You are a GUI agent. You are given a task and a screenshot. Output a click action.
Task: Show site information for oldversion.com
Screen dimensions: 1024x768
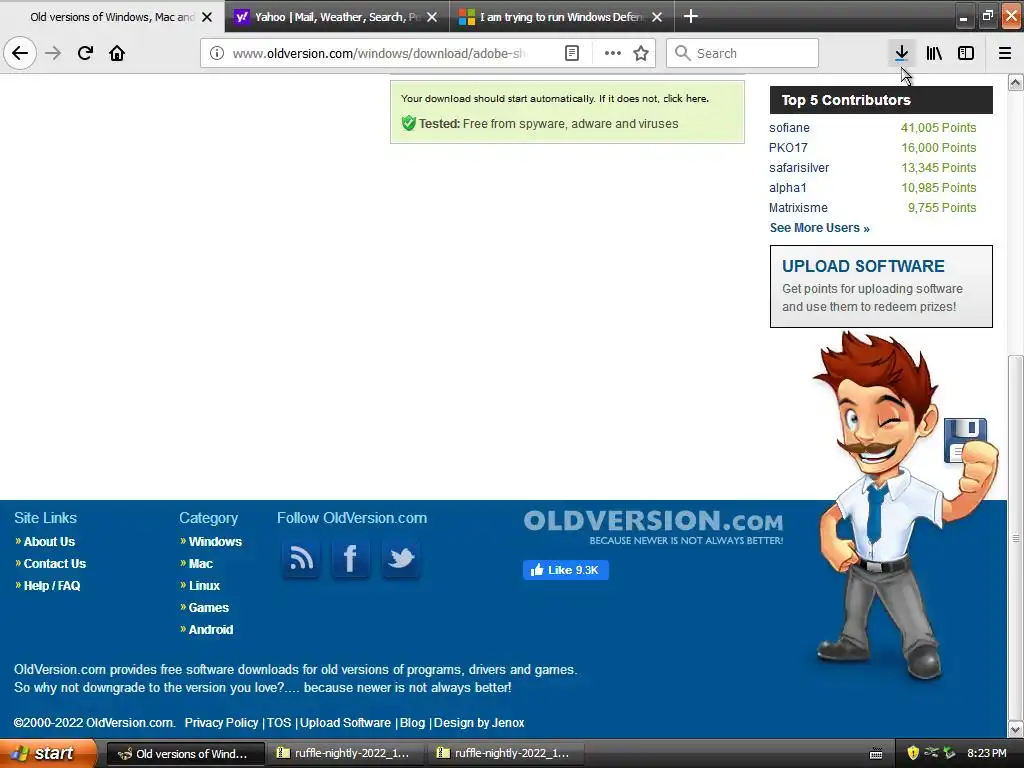tap(217, 53)
